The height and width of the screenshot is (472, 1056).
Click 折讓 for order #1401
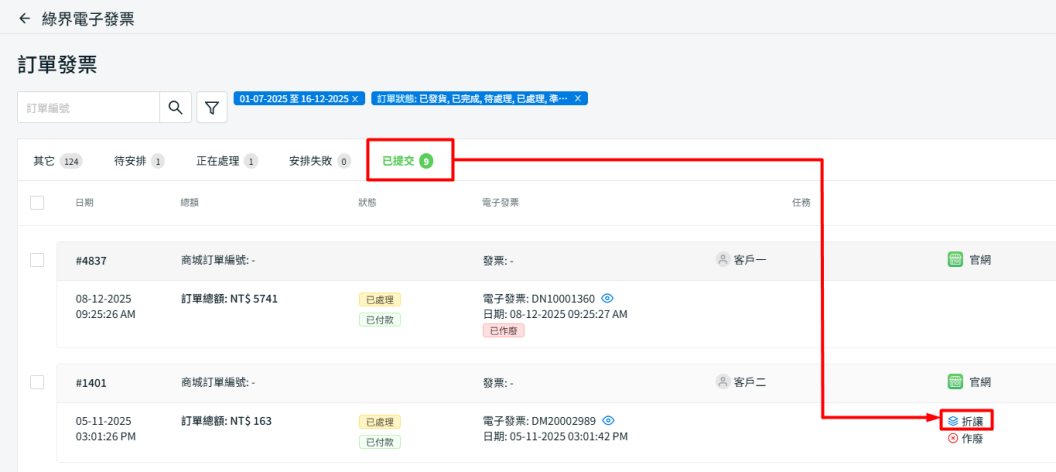966,421
